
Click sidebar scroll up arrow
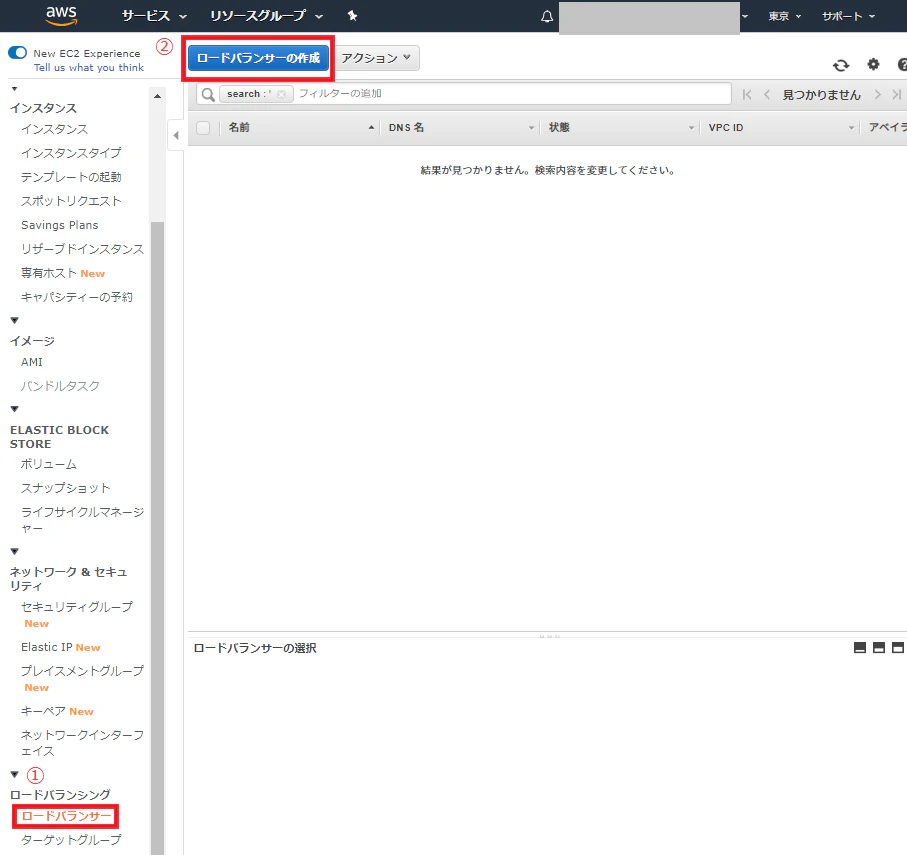(157, 96)
